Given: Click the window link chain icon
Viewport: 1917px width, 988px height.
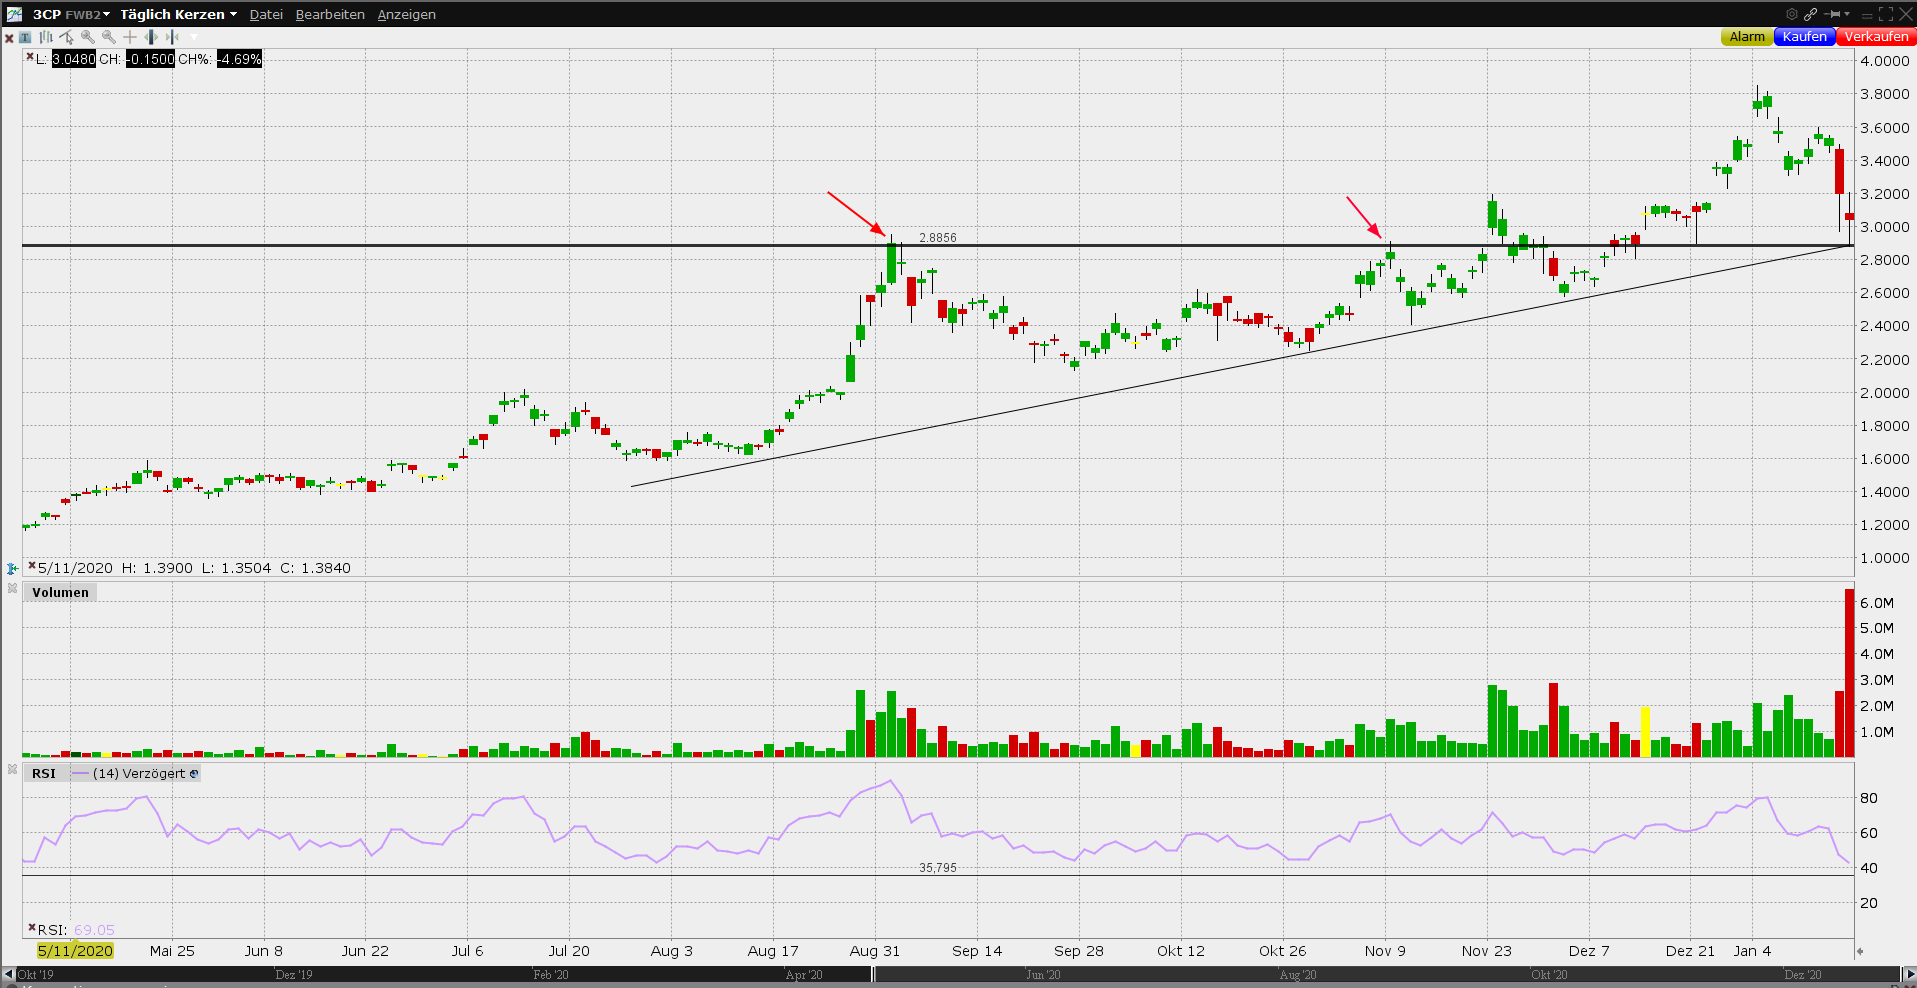Looking at the screenshot, I should [x=1811, y=14].
